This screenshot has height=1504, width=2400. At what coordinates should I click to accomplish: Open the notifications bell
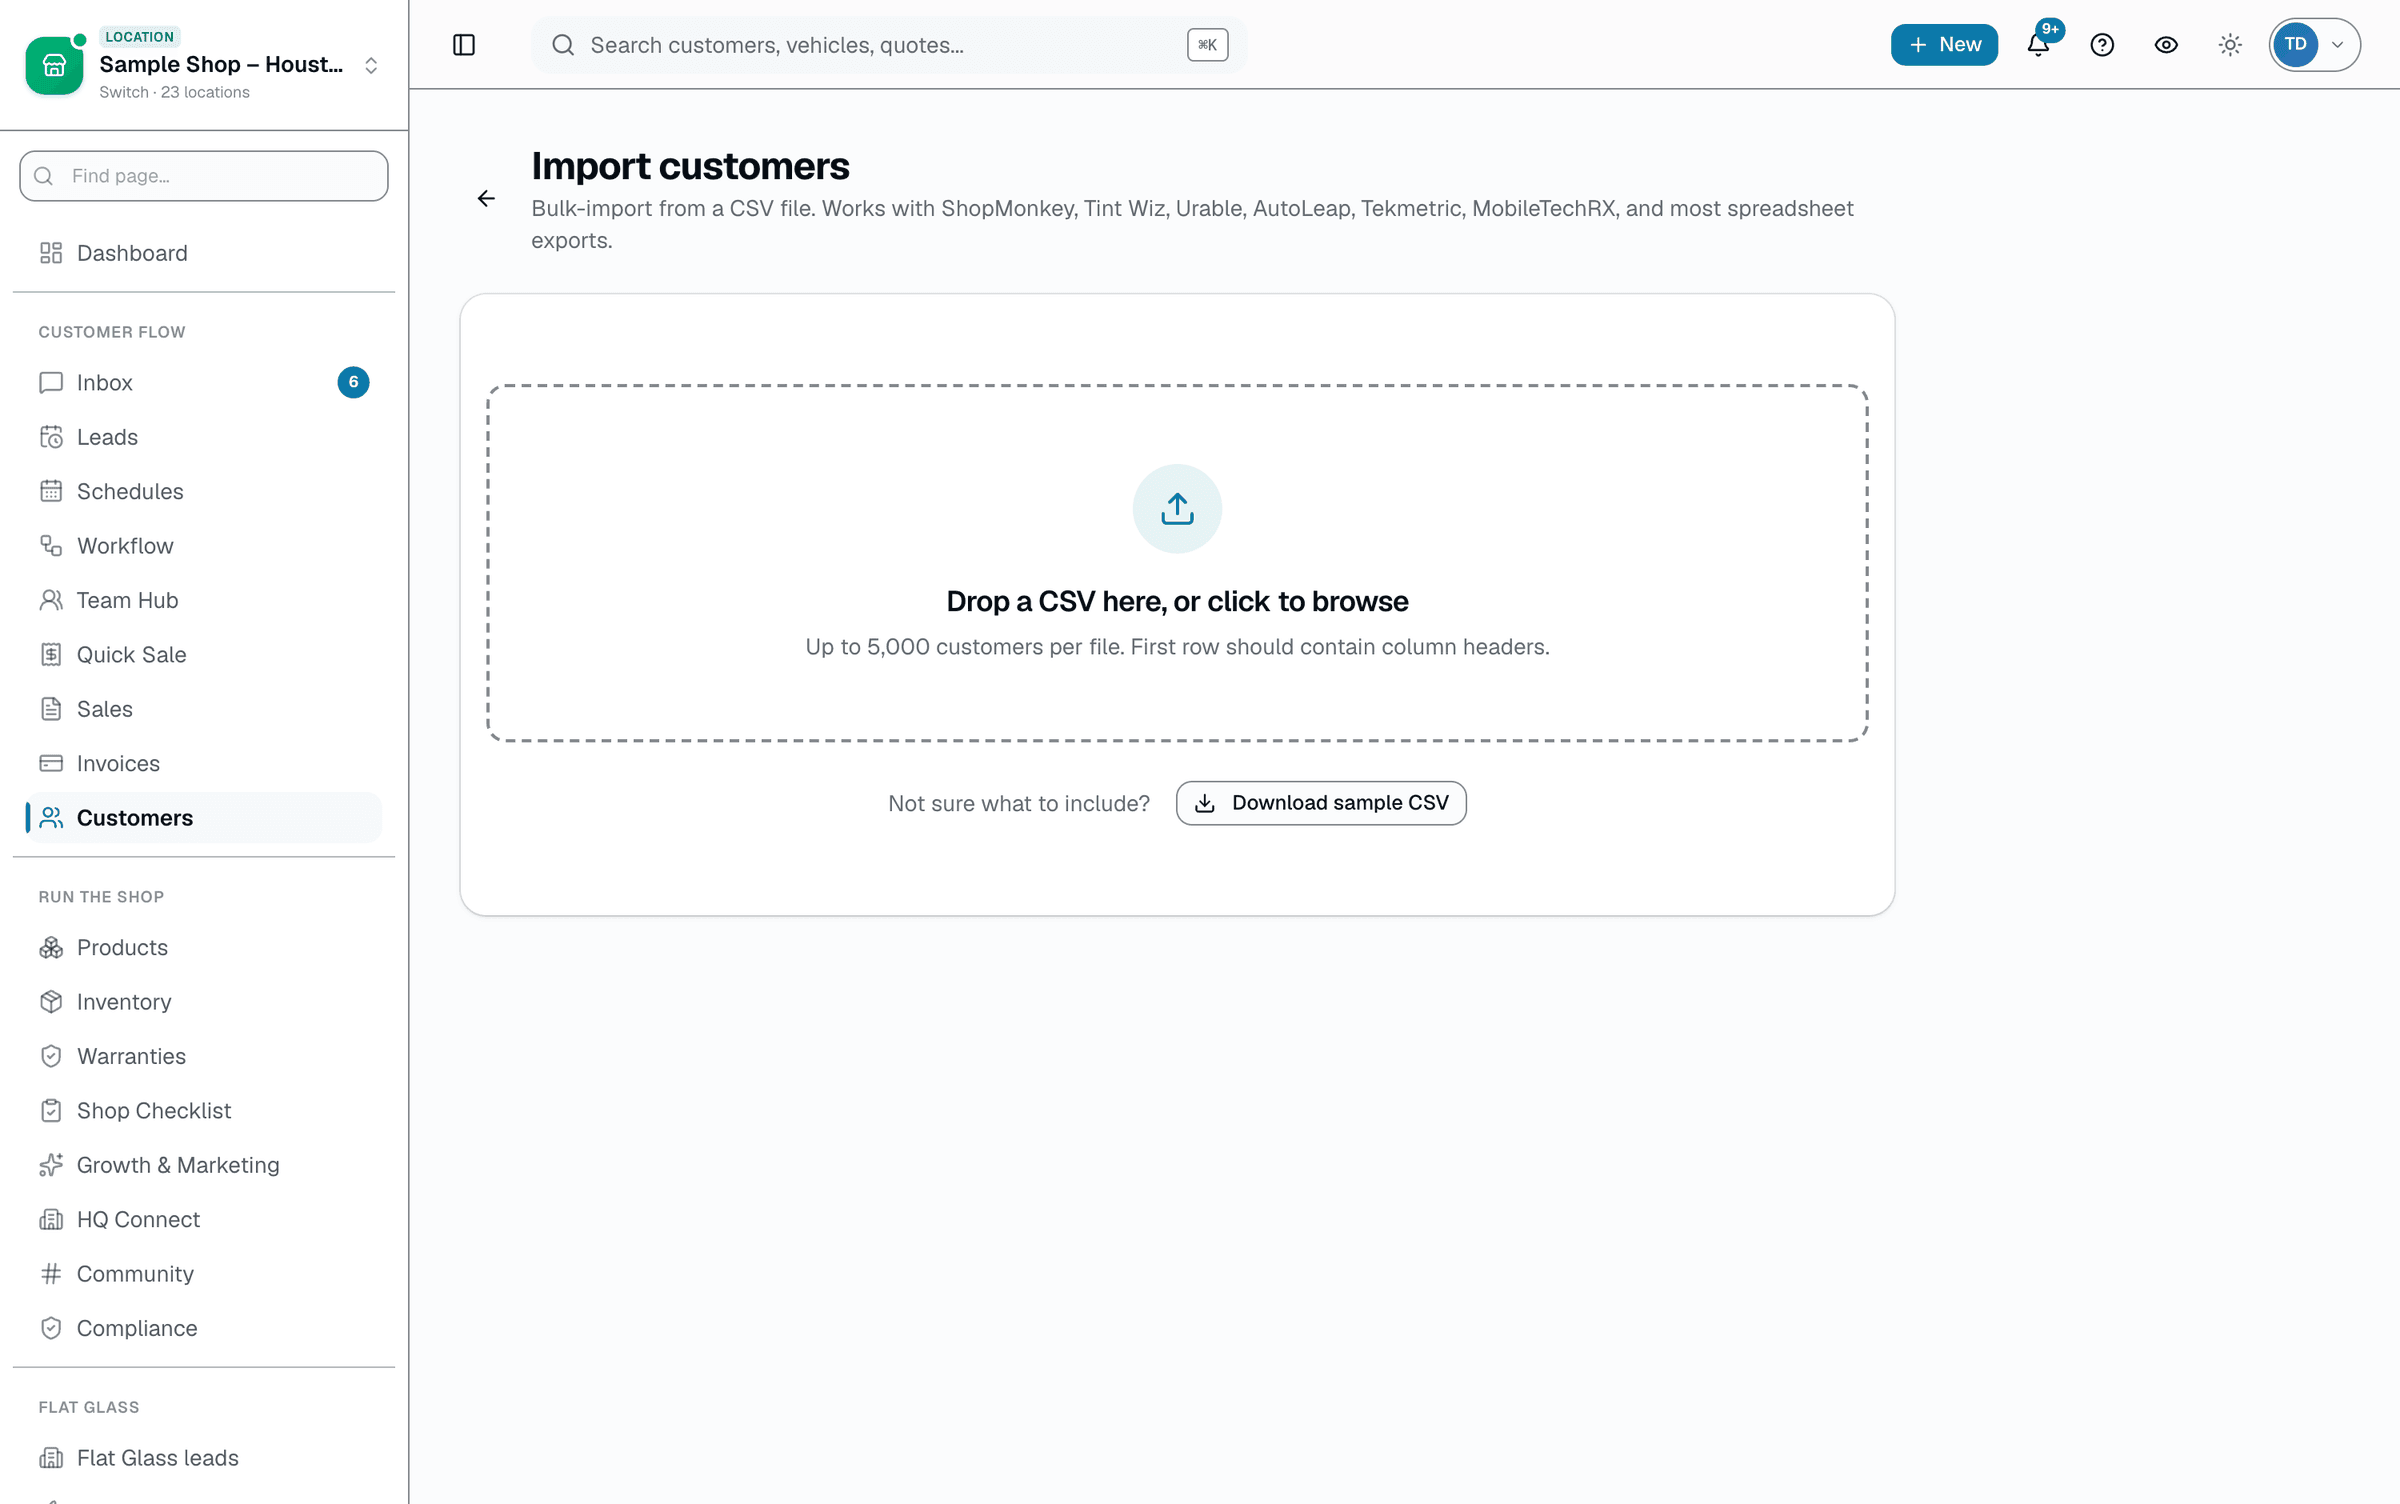(2038, 45)
